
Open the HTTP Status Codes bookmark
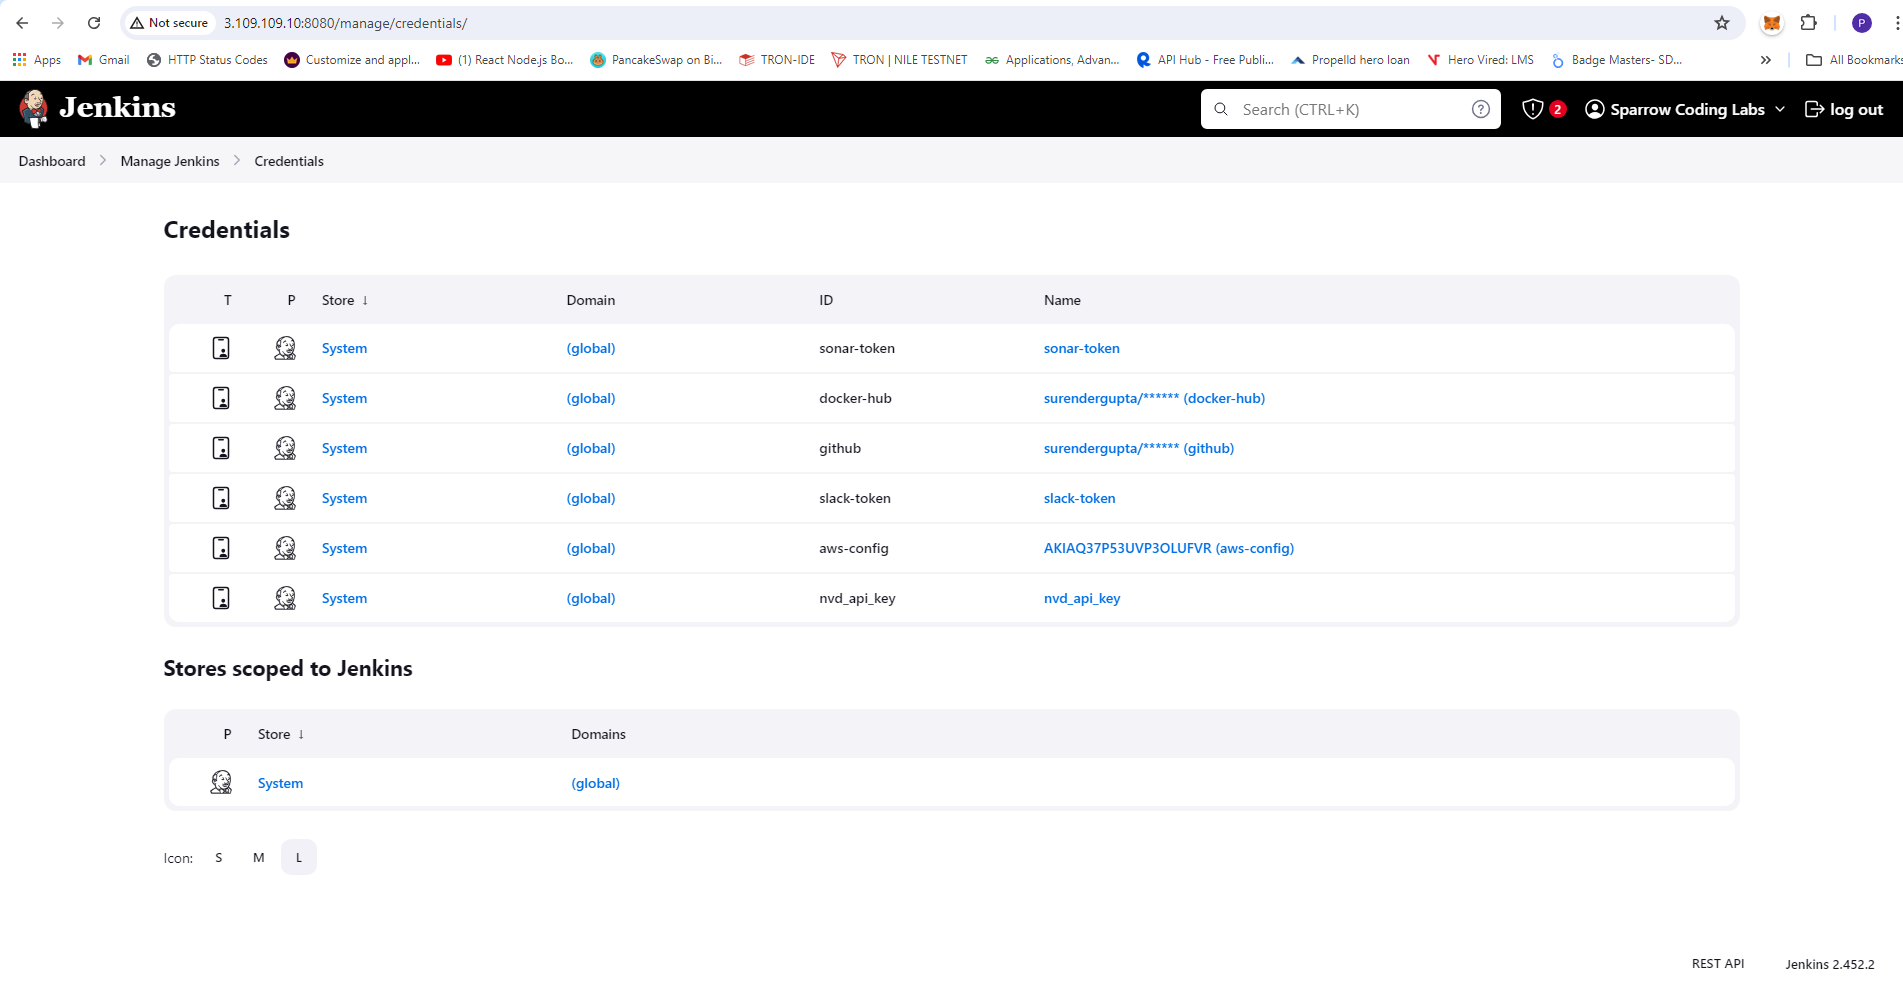coord(207,60)
